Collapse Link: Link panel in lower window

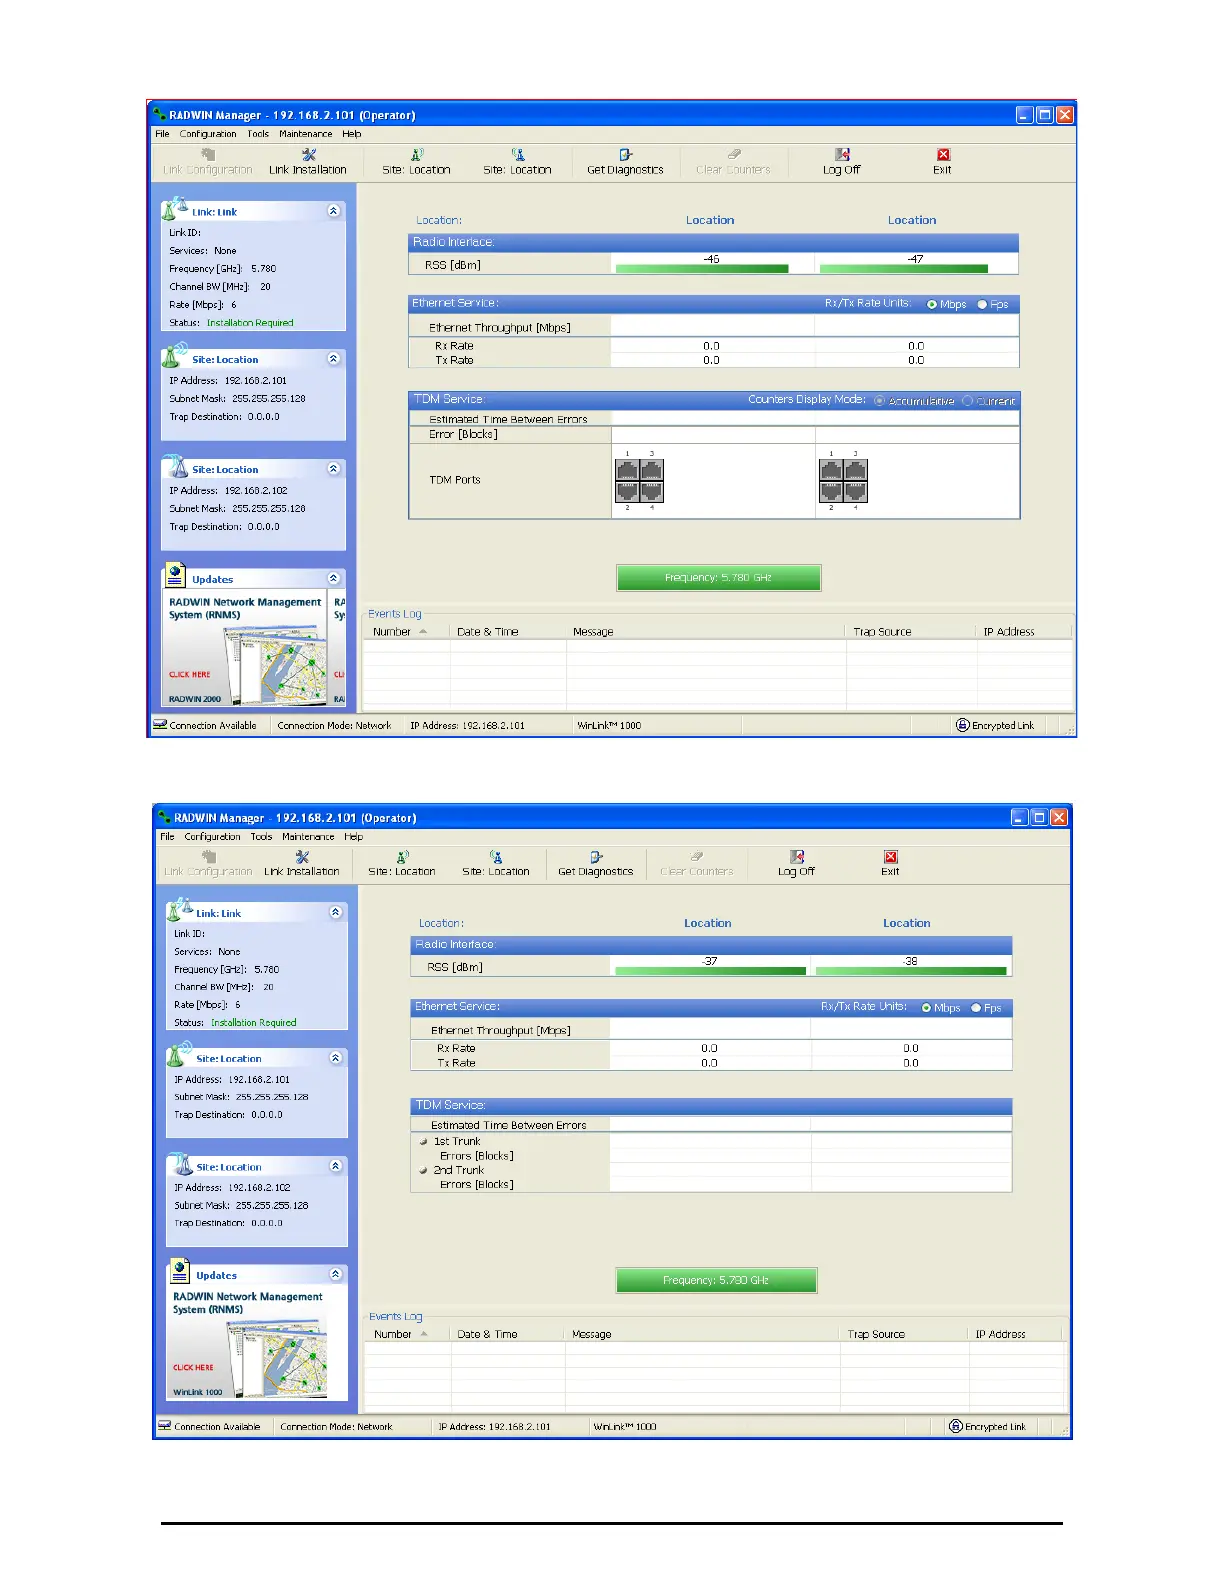point(335,912)
